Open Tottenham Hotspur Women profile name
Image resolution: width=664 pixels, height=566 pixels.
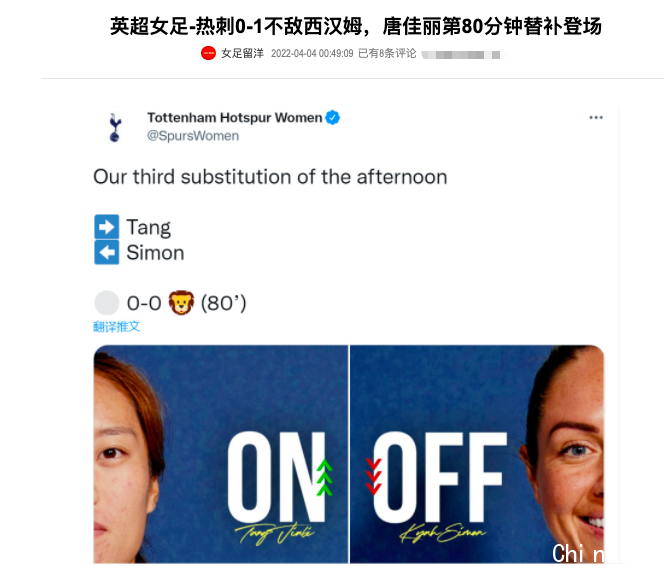(235, 118)
